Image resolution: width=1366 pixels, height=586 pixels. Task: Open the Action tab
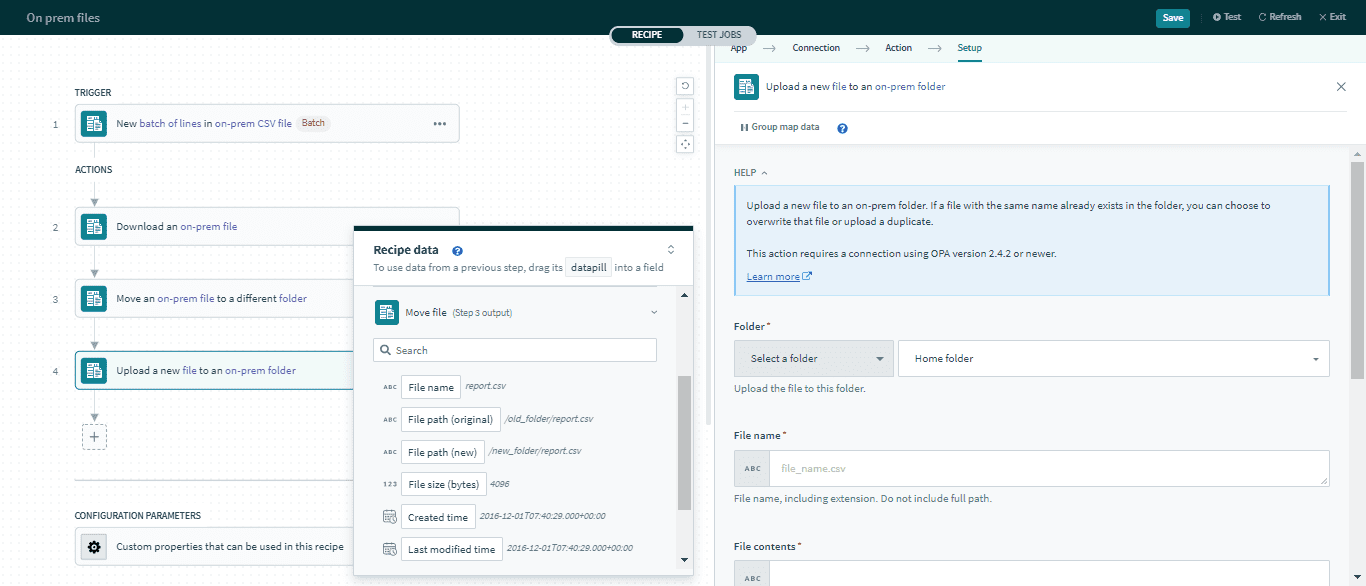click(898, 48)
